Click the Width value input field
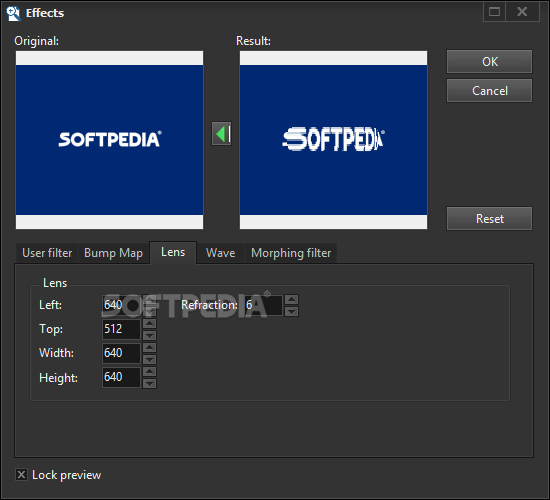The width and height of the screenshot is (550, 500). pos(121,353)
